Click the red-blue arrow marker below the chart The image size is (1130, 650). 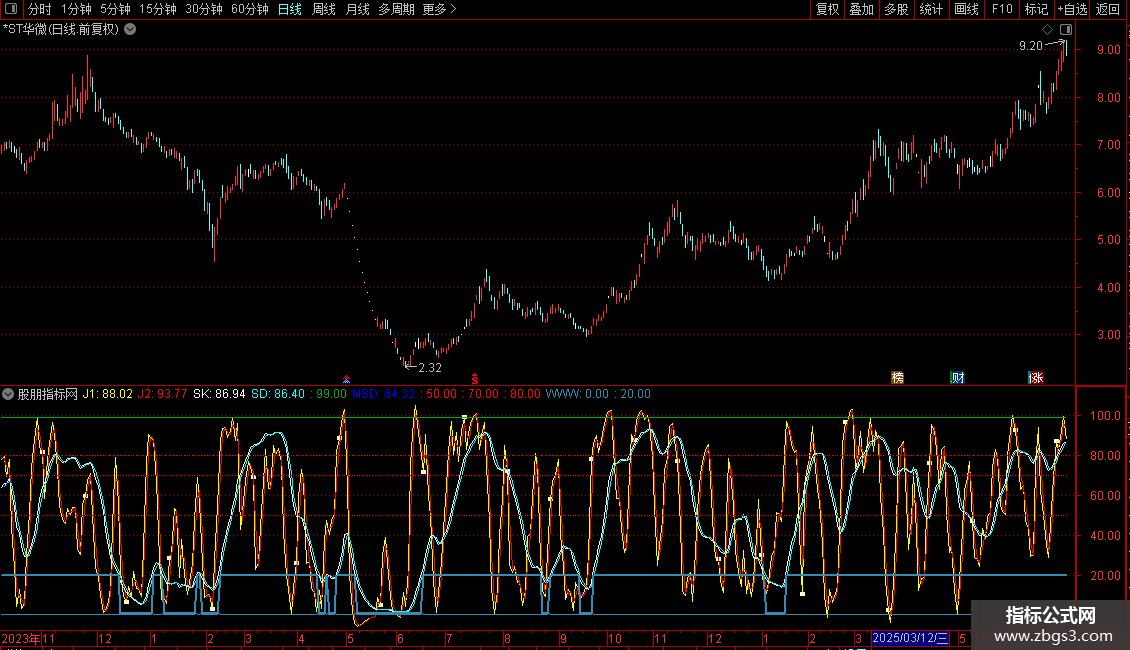[347, 379]
